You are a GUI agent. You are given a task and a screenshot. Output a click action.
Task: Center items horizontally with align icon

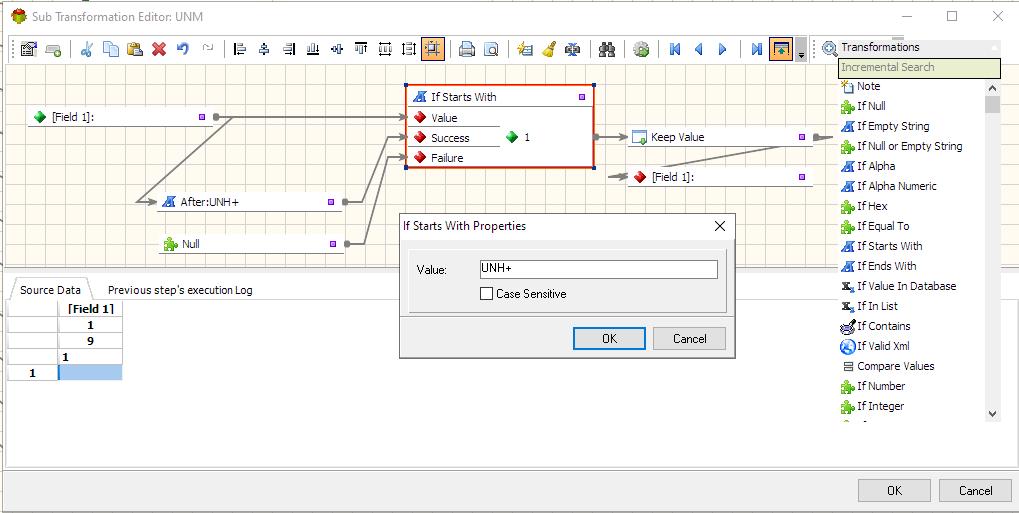(x=264, y=49)
